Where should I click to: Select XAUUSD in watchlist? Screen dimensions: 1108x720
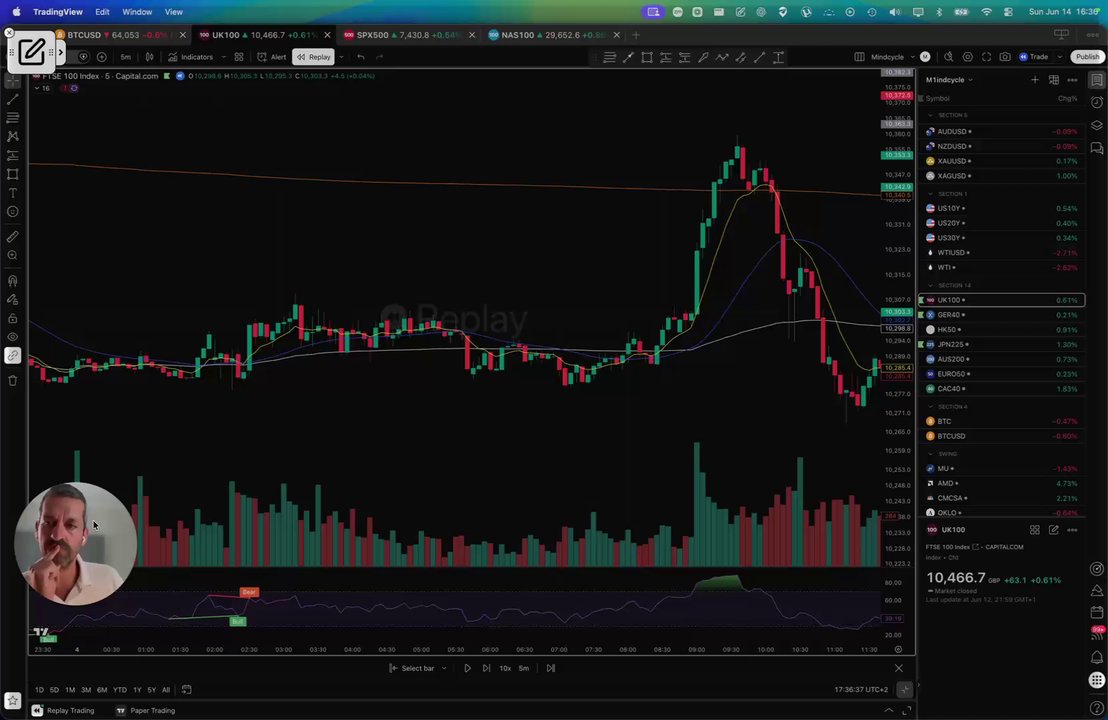click(1001, 161)
